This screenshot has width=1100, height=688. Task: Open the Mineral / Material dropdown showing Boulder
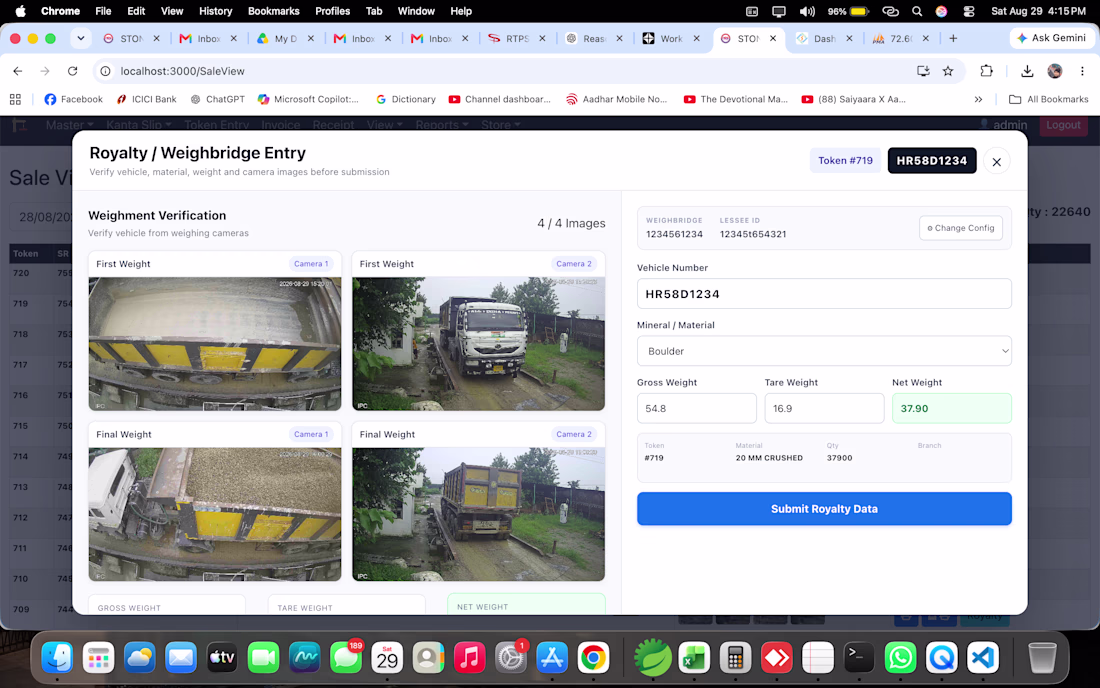click(824, 351)
